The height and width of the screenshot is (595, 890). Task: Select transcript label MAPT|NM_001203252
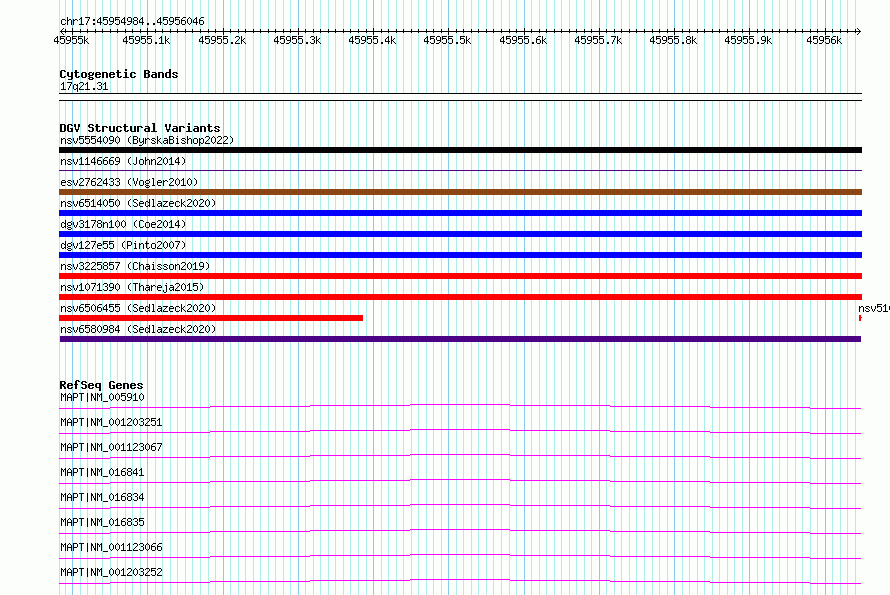111,572
